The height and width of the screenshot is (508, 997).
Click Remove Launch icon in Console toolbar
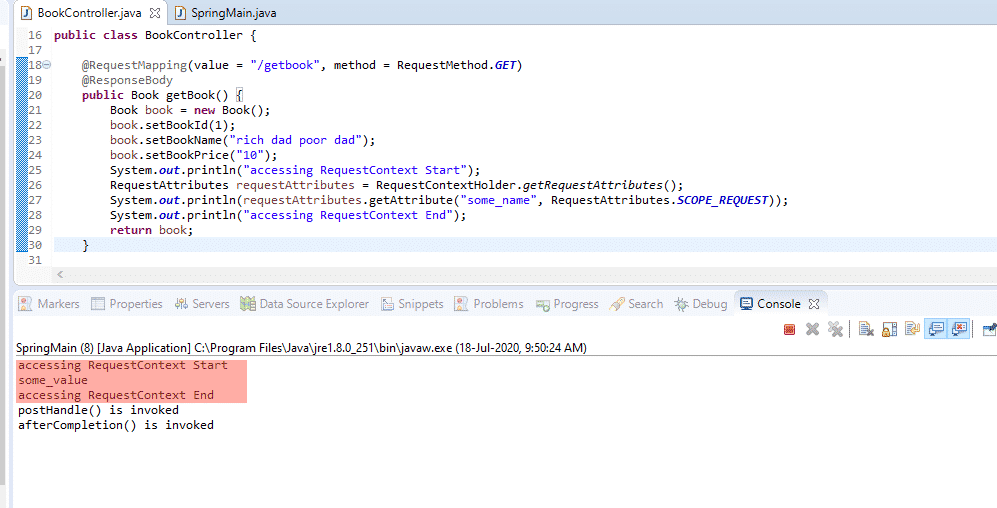812,329
